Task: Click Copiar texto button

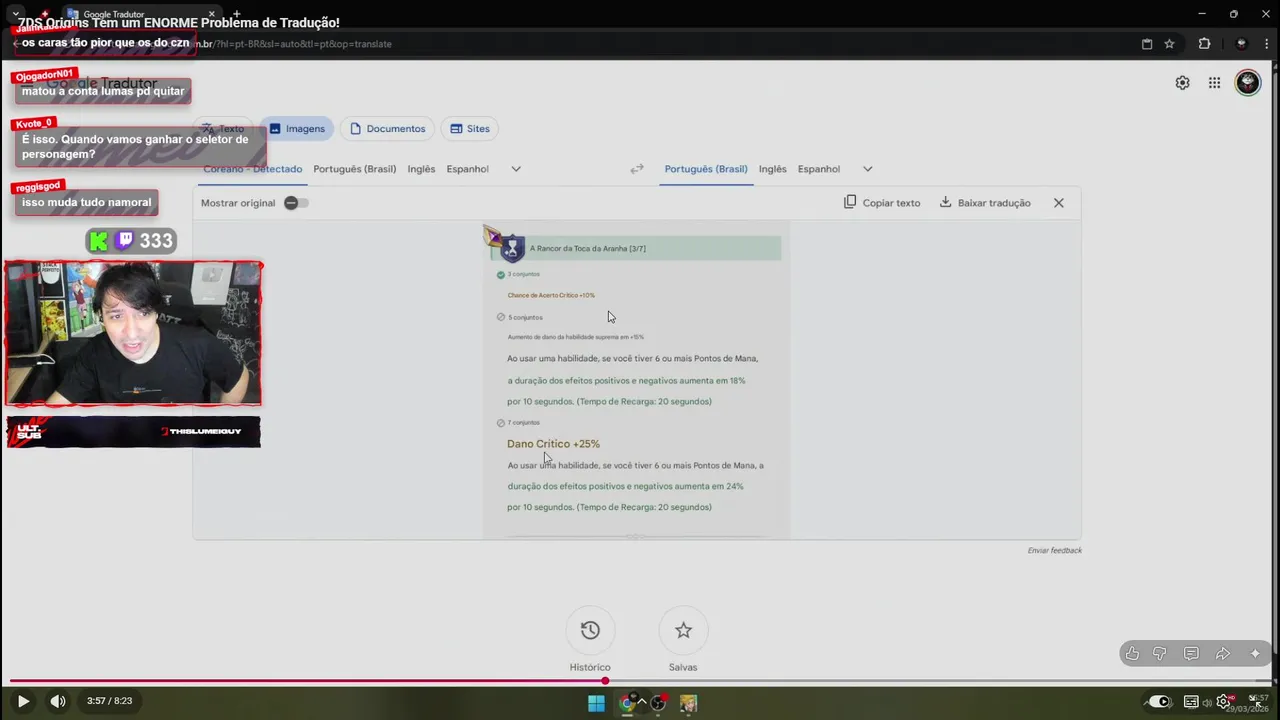Action: click(882, 202)
